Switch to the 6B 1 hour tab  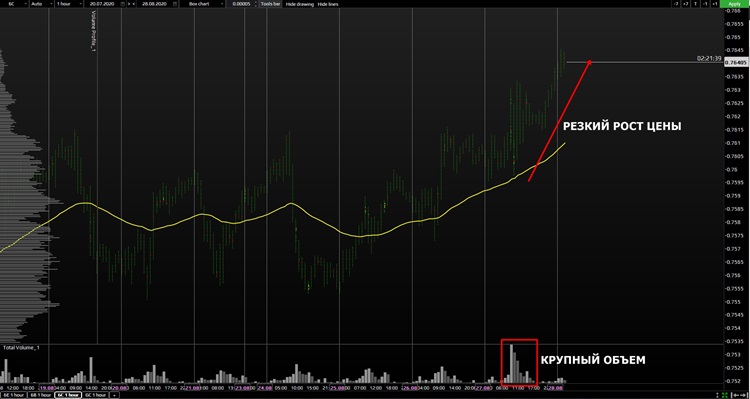coord(41,395)
